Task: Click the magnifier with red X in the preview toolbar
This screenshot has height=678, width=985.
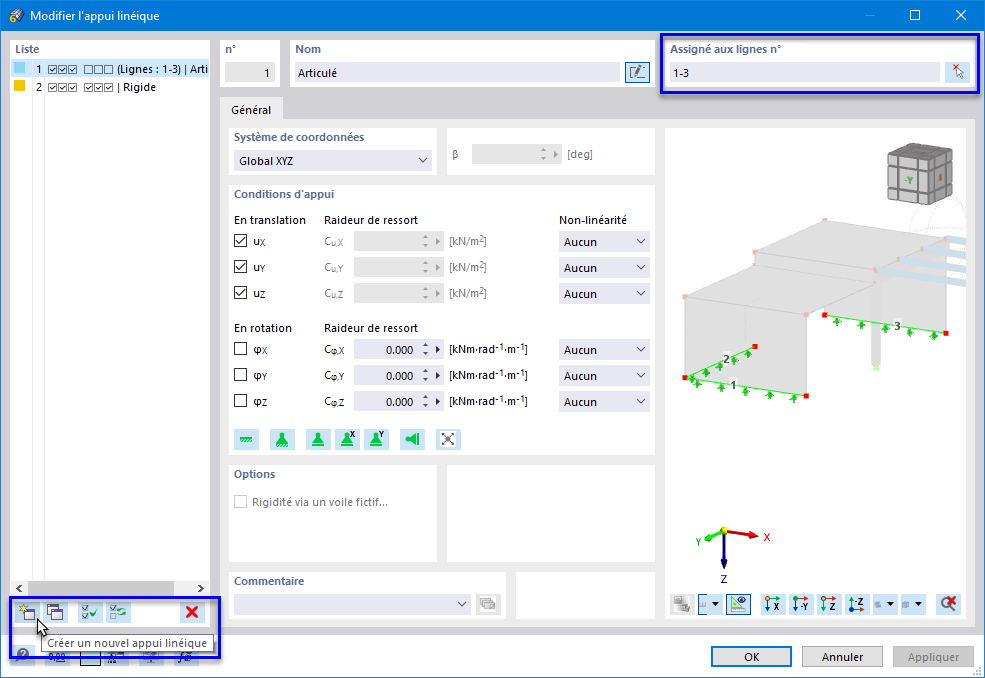Action: [x=948, y=604]
